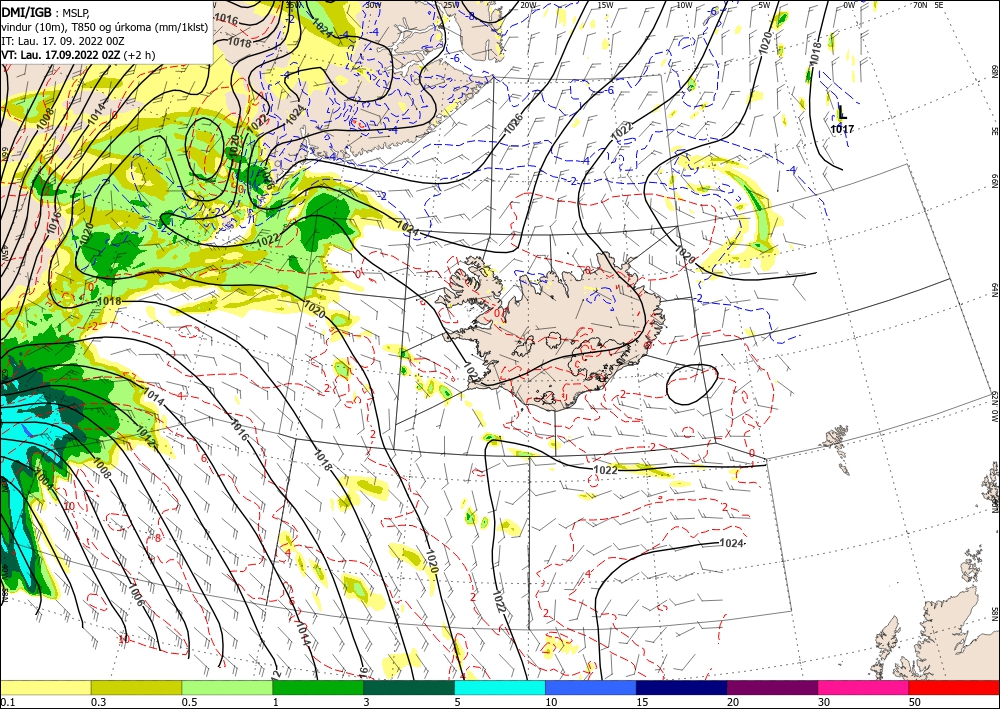1000x709 pixels.
Task: Select the dark green 3–5 legend swatch
Action: click(x=409, y=687)
